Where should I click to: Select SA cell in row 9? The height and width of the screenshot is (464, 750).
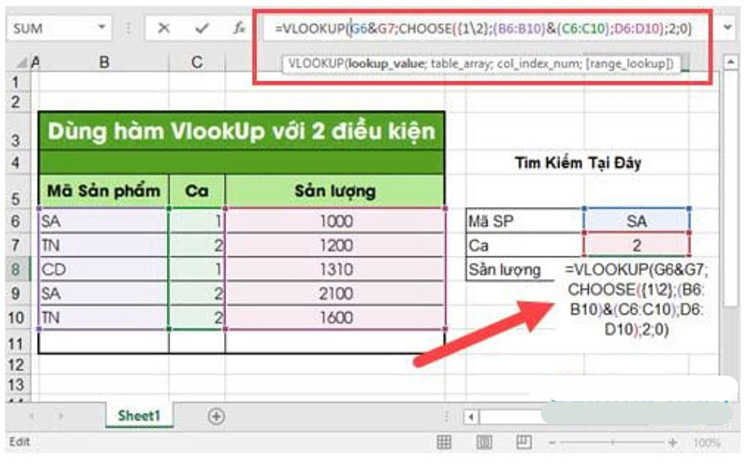point(104,293)
